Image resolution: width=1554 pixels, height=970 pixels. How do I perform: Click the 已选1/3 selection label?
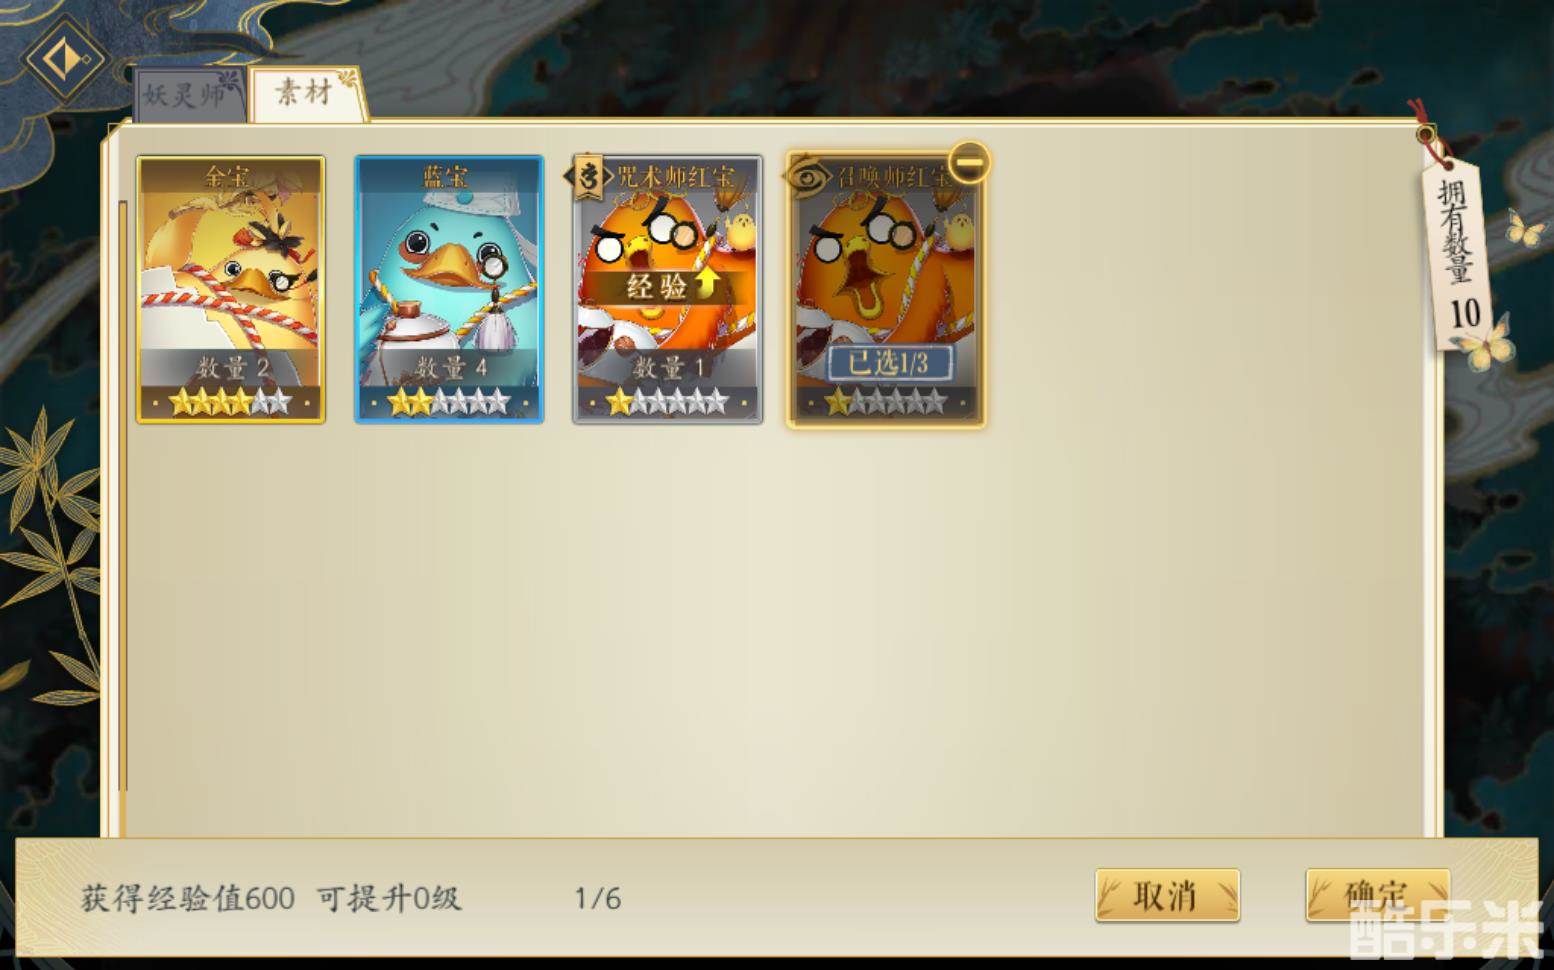pos(888,363)
